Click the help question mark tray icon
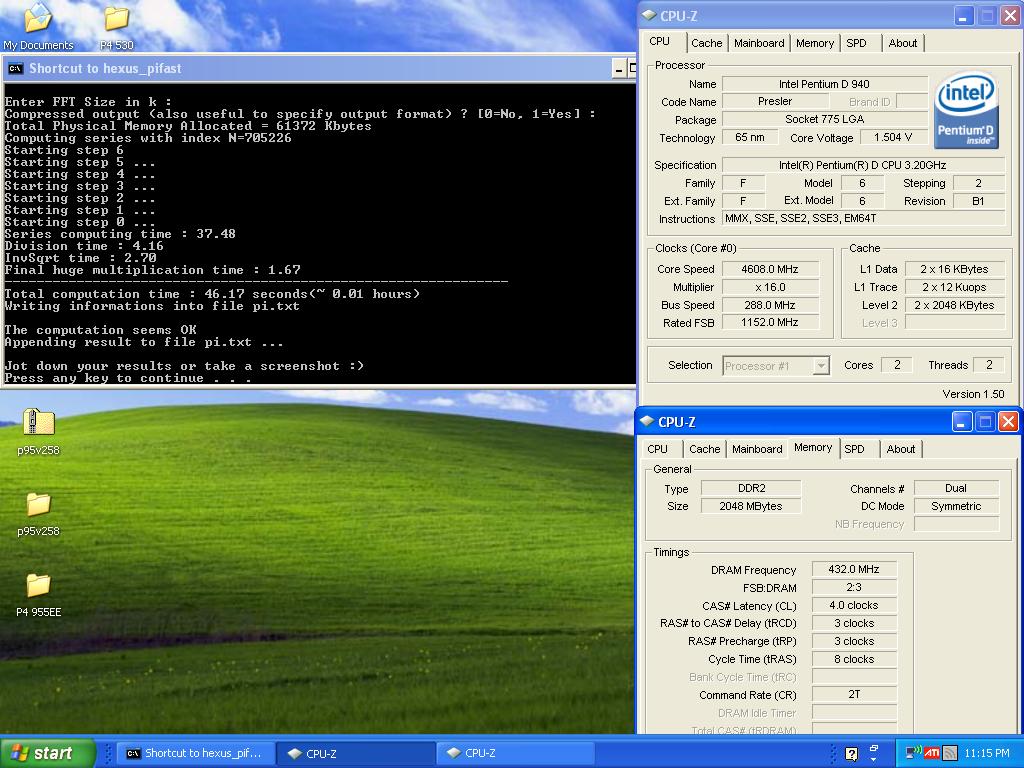Image resolution: width=1024 pixels, height=768 pixels. 851,754
